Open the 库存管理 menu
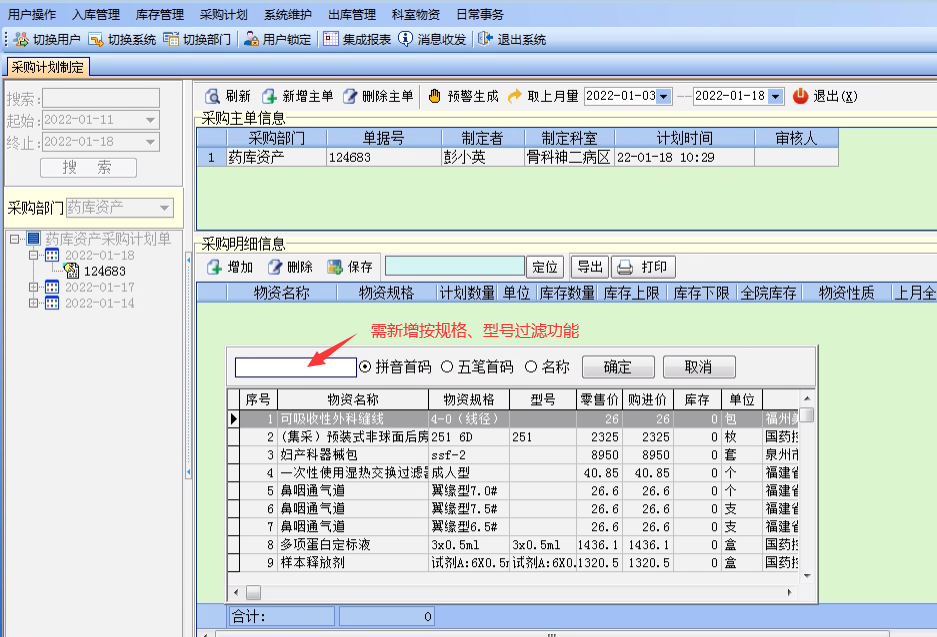 point(160,14)
